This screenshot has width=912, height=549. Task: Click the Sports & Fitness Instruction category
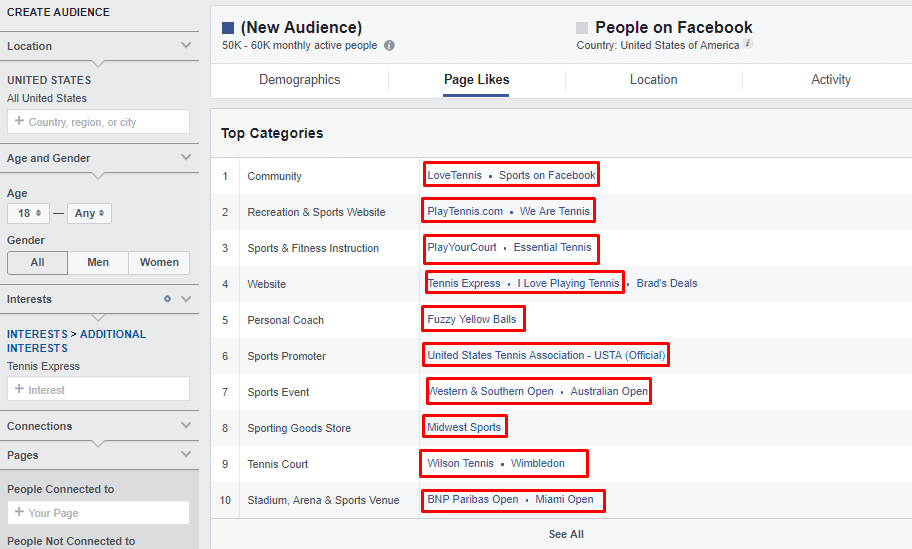(x=313, y=248)
